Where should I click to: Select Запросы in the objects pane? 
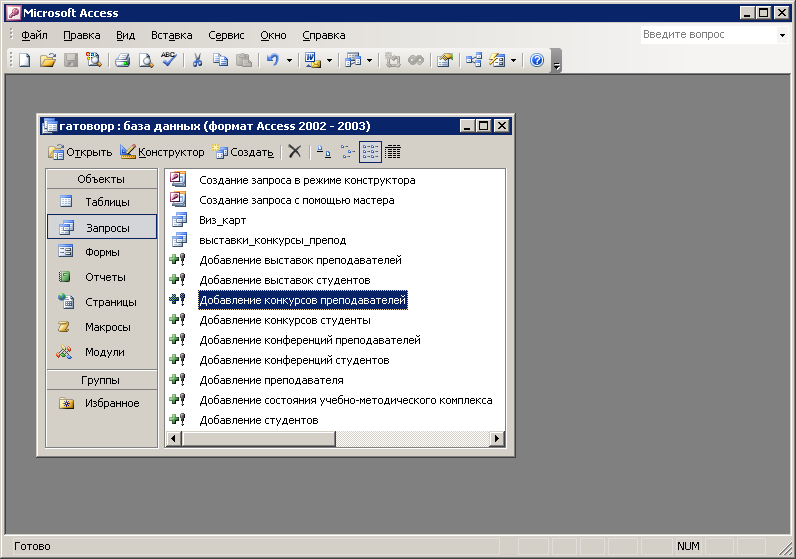(102, 227)
